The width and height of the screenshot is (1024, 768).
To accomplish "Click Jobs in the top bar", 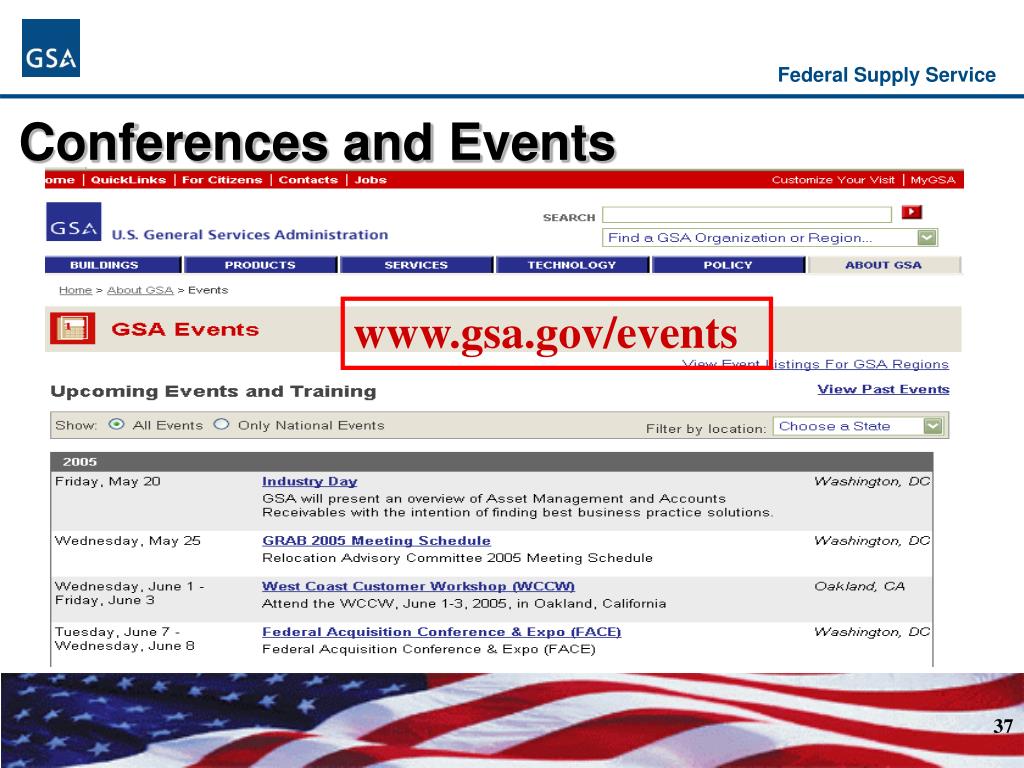I will [x=370, y=180].
